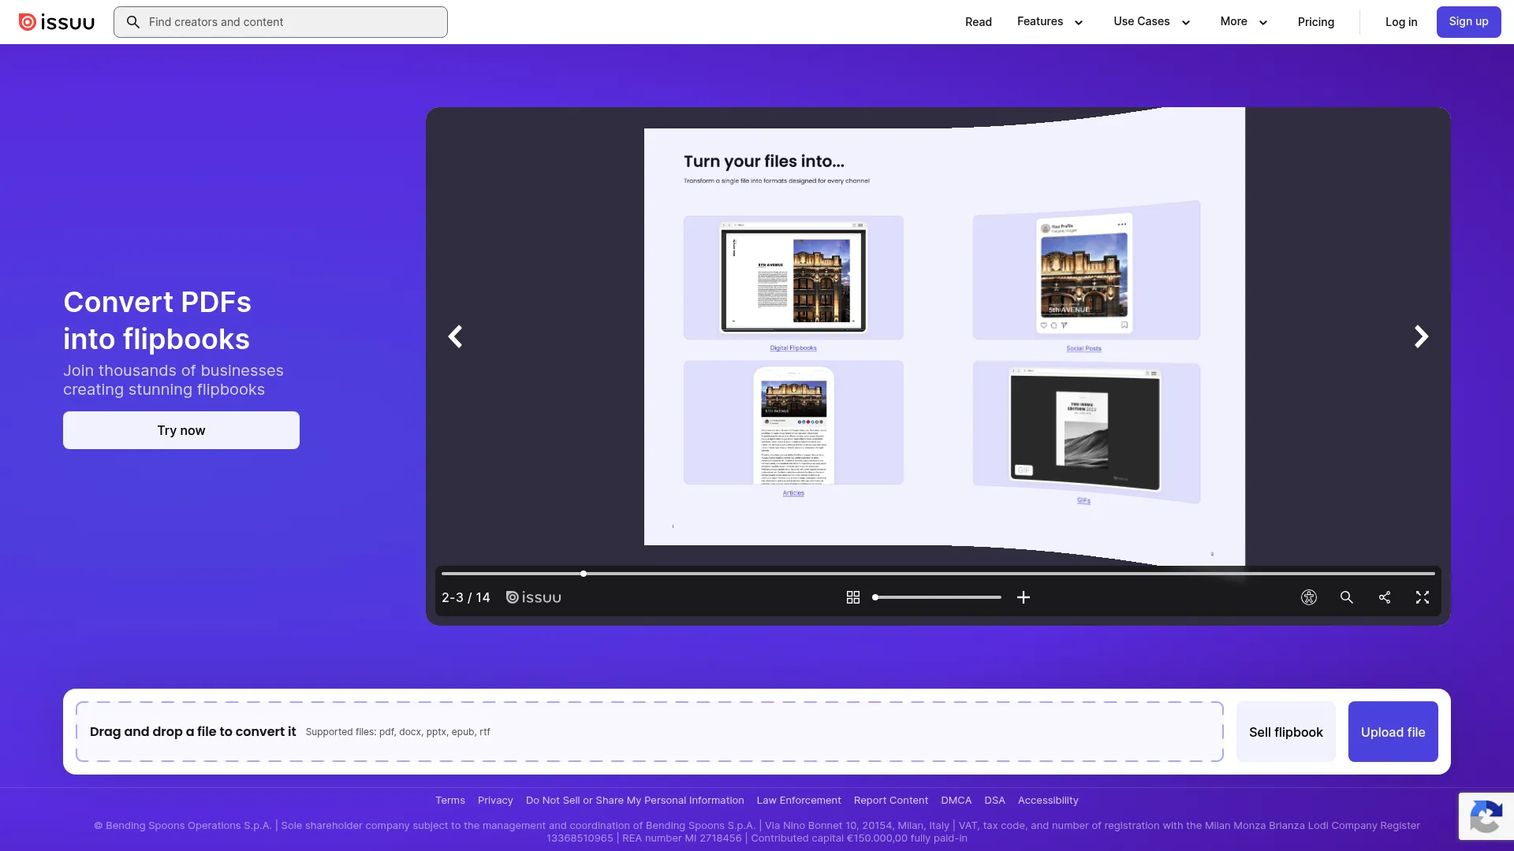Open the Terms footer link
This screenshot has height=851, width=1514.
(x=450, y=800)
